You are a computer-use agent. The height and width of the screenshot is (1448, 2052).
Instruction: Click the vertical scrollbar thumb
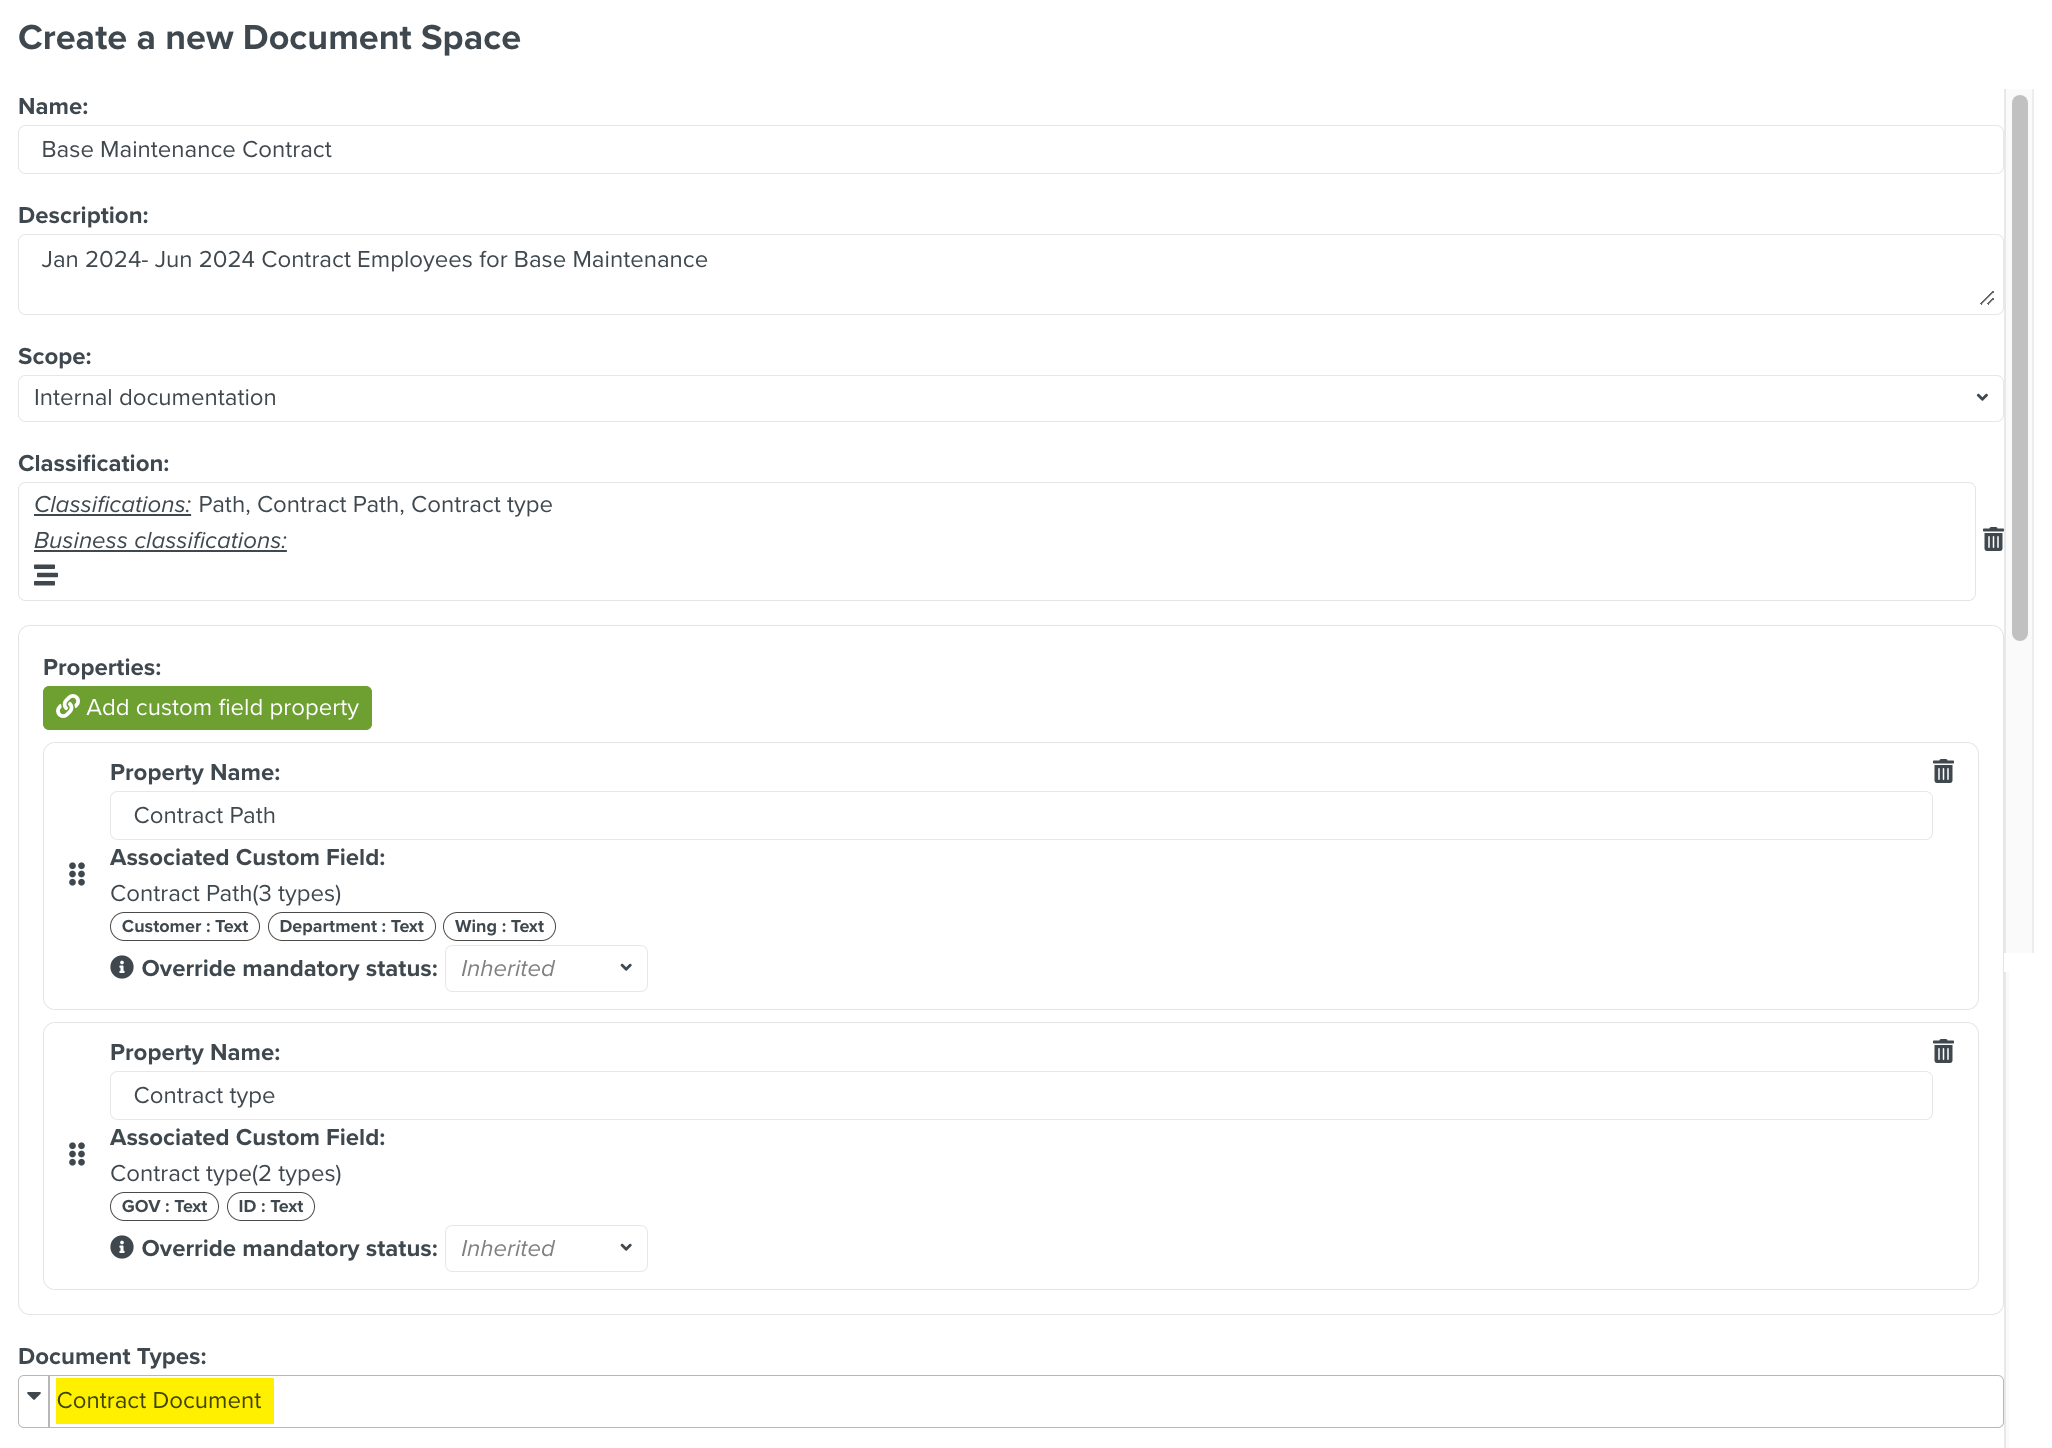coord(2019,368)
